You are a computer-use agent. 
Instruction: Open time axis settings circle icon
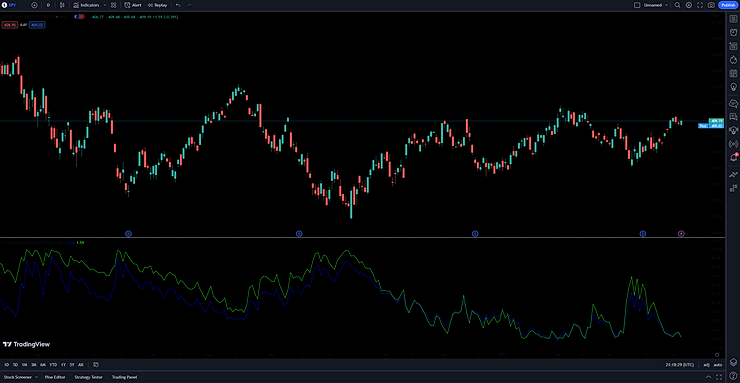[x=717, y=355]
